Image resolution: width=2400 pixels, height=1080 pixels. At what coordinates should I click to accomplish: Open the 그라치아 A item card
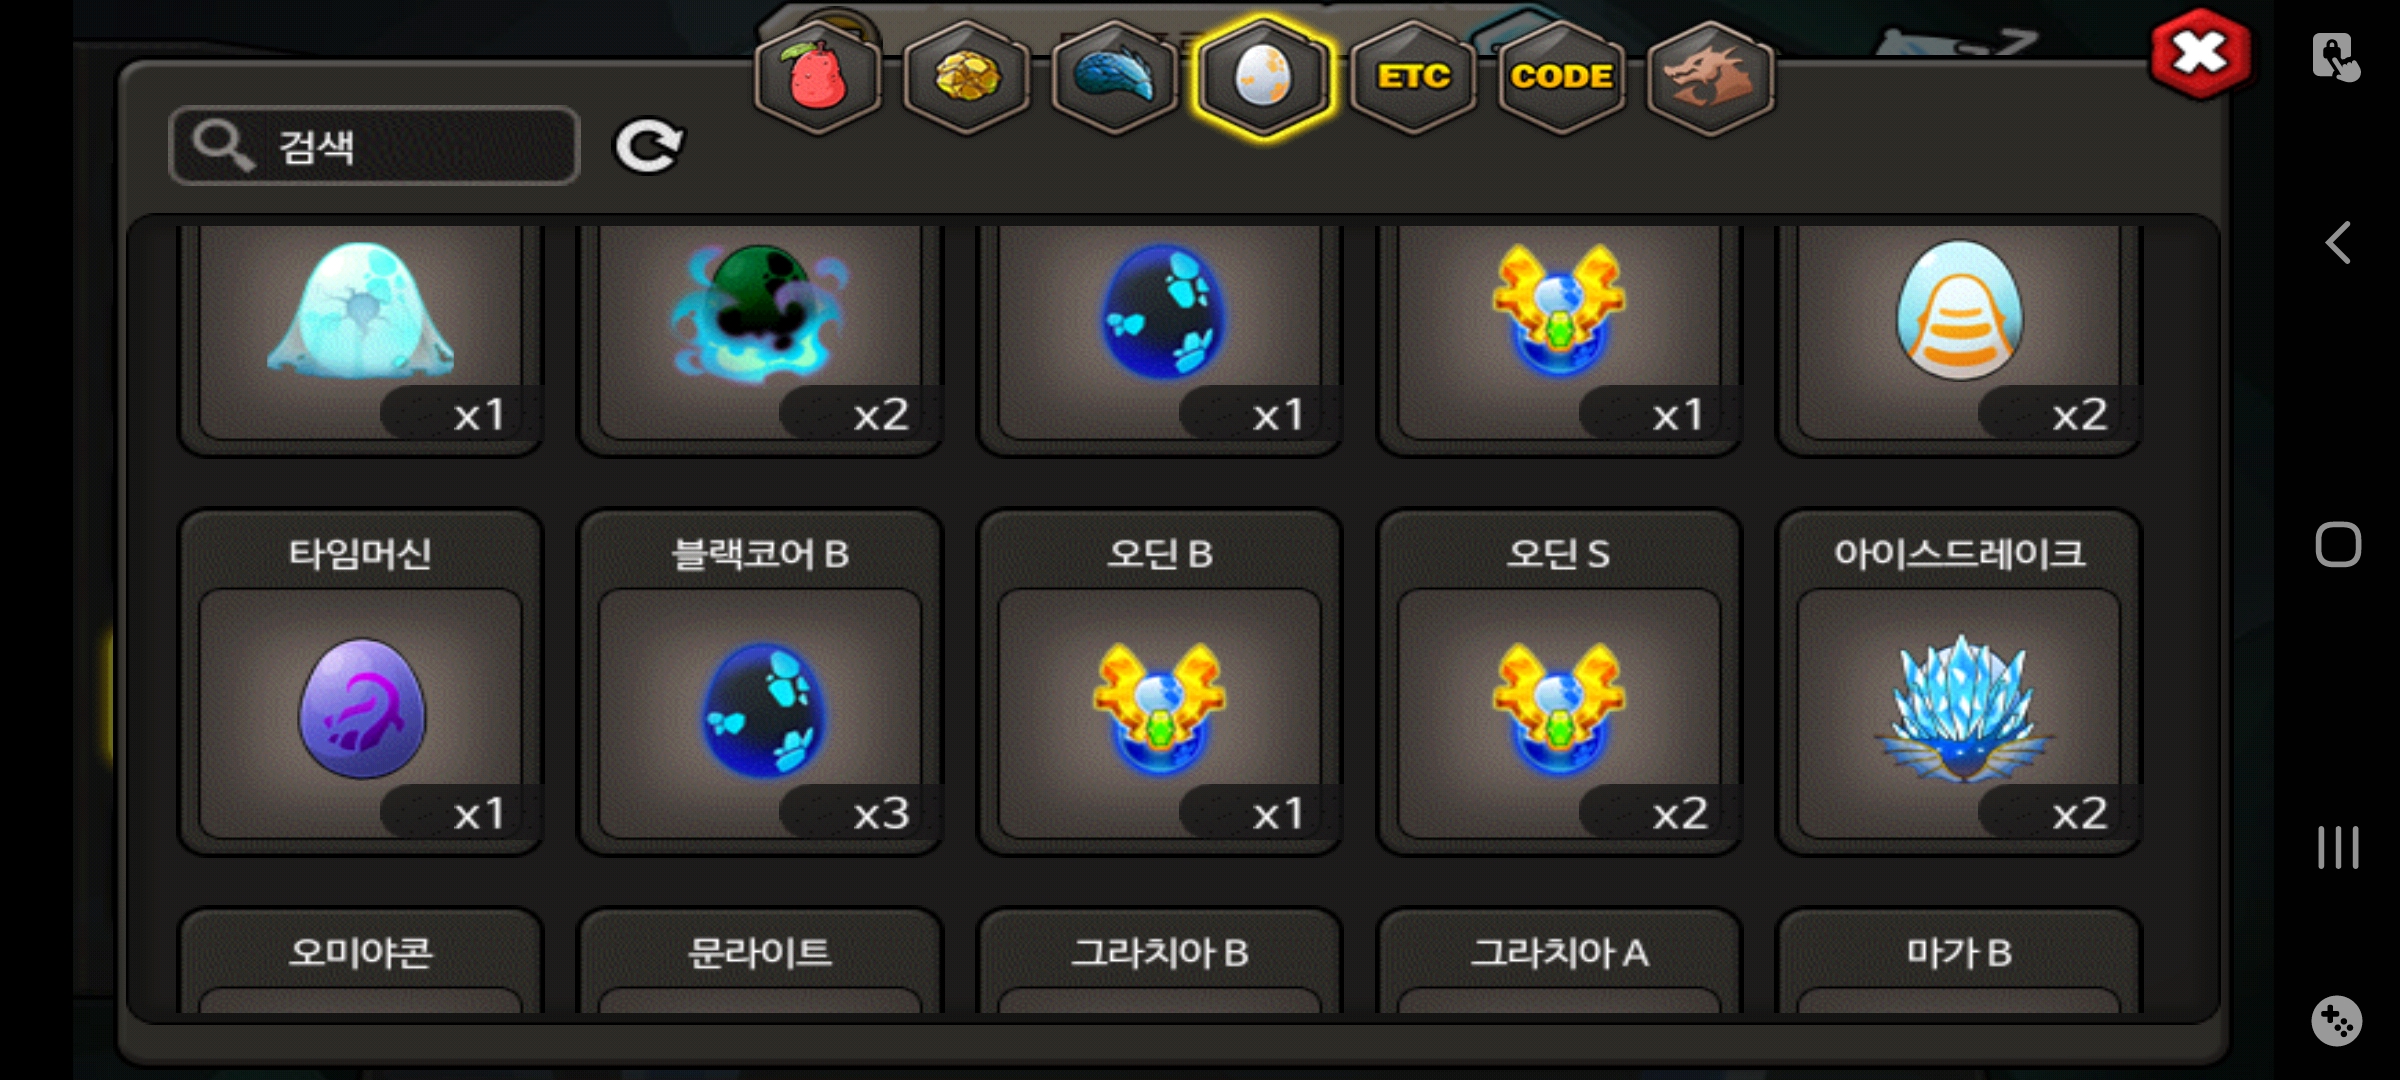click(1559, 960)
